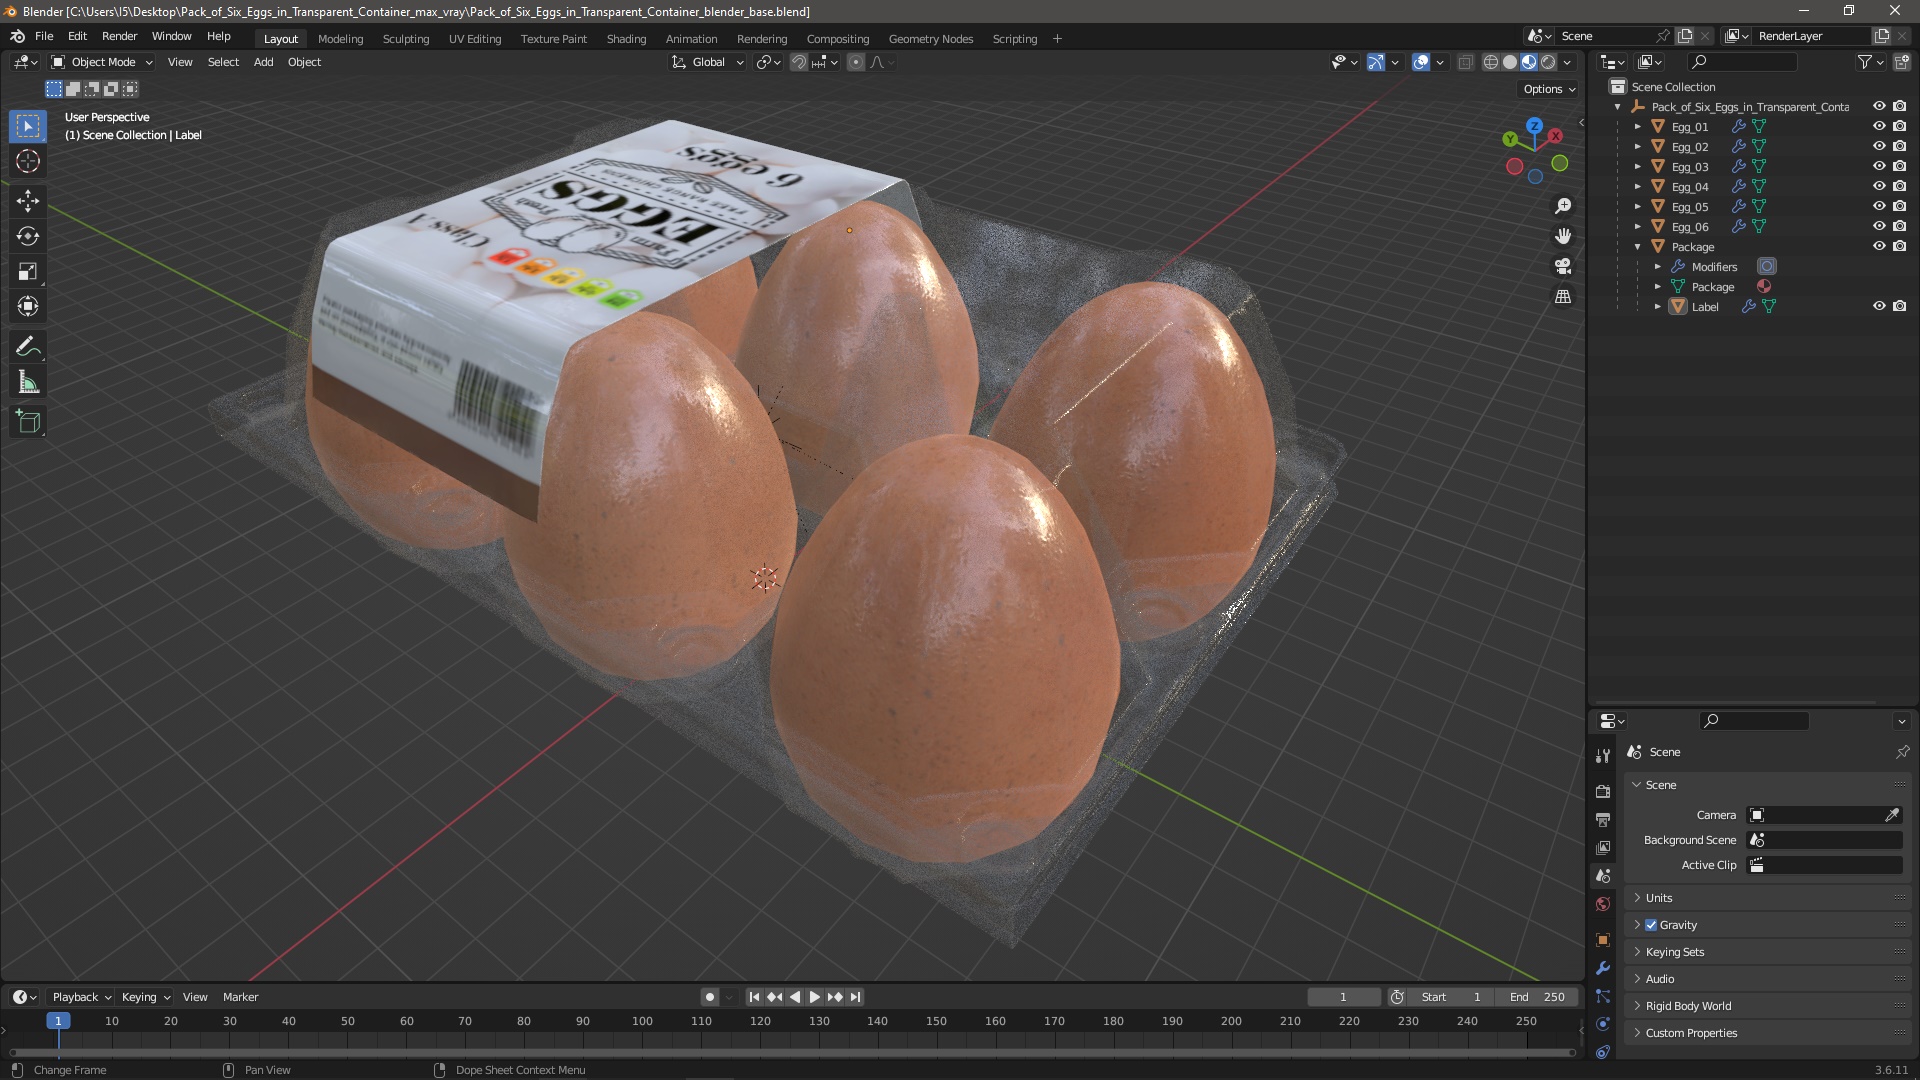Expand the Units panel
Viewport: 1920px width, 1080px height.
[1659, 898]
